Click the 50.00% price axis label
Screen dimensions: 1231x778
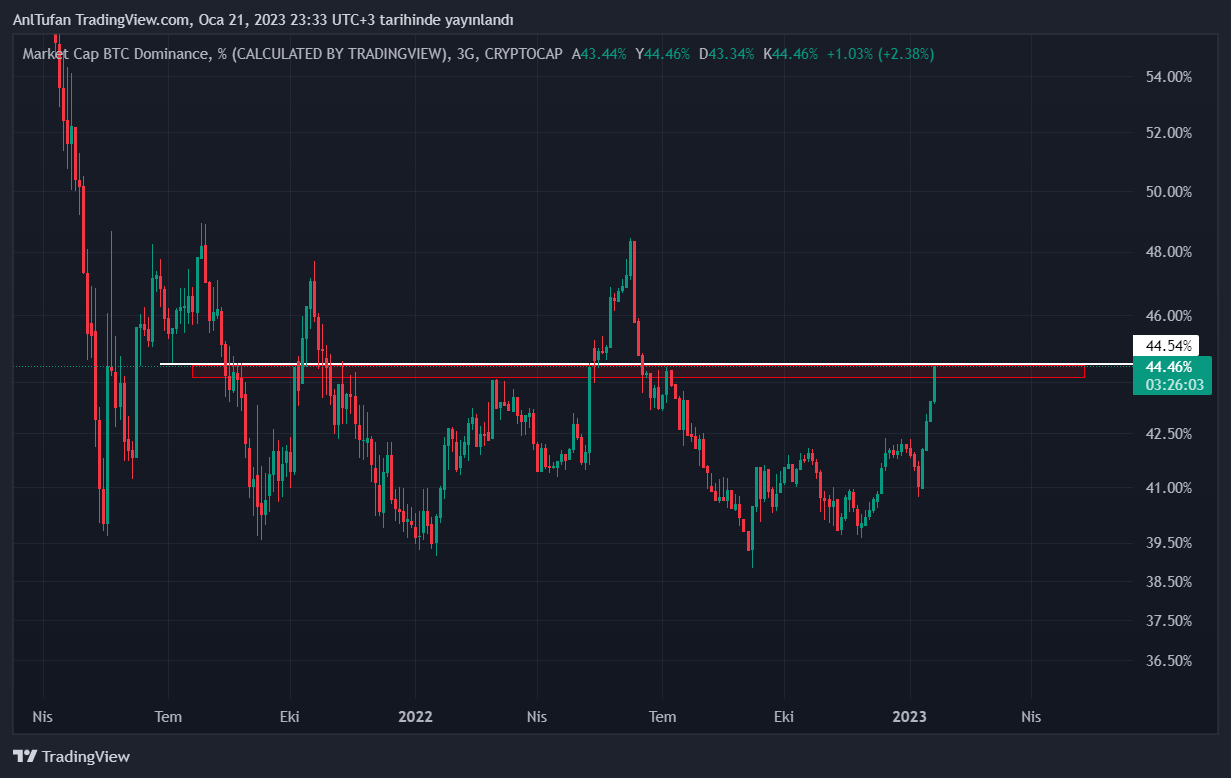click(1166, 191)
